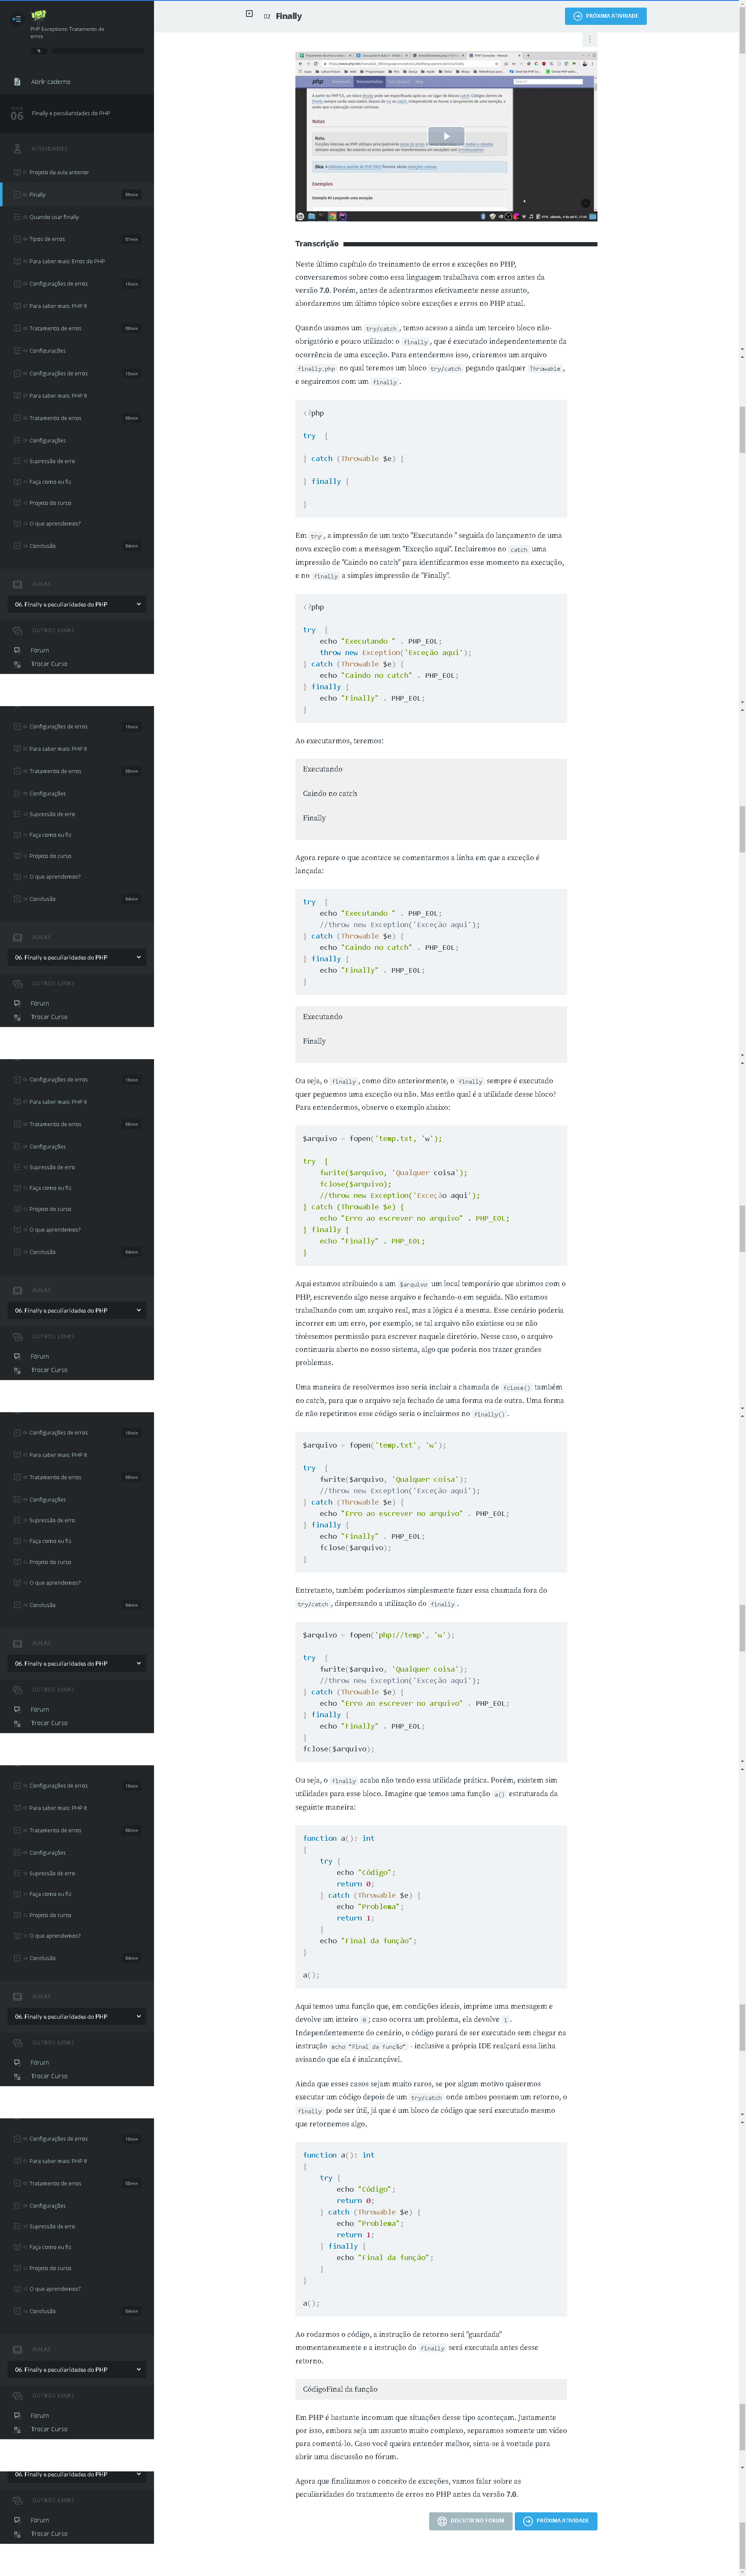Click the Fórum chat icon in sidebar
The height and width of the screenshot is (2576, 746).
(x=17, y=650)
